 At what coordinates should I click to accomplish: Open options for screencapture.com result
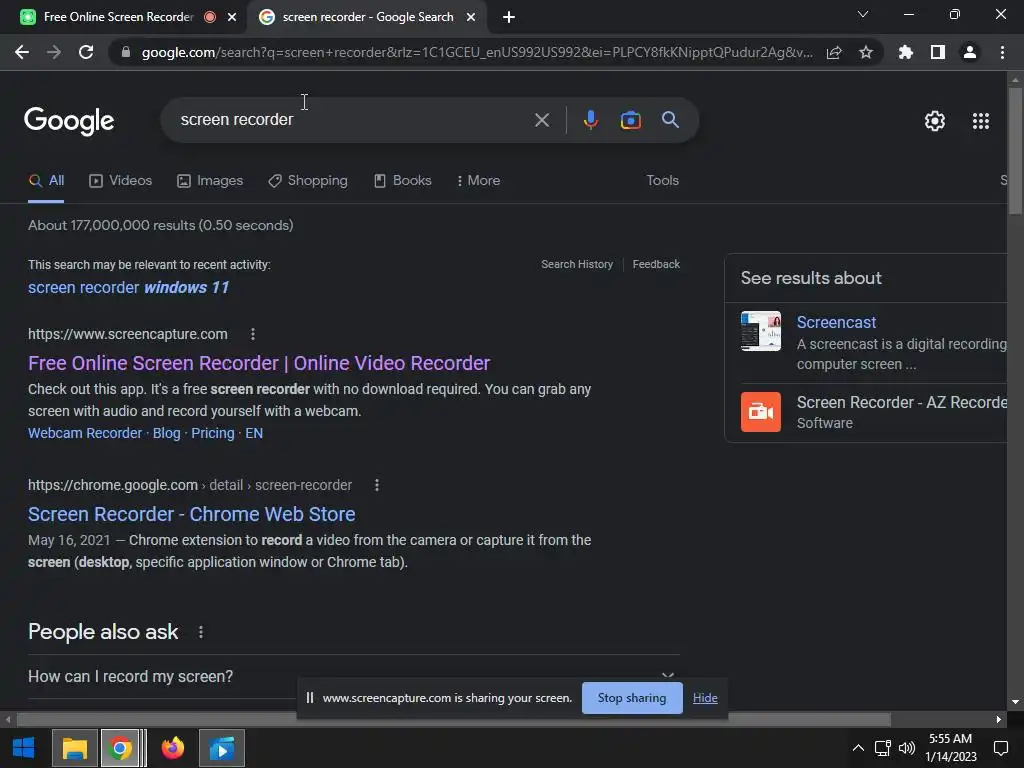pyautogui.click(x=253, y=334)
